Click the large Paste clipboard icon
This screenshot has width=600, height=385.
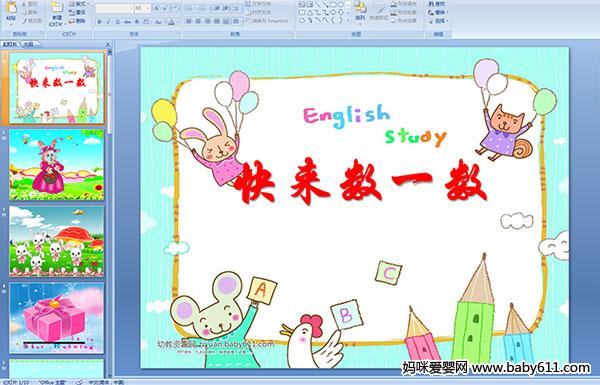coord(11,8)
